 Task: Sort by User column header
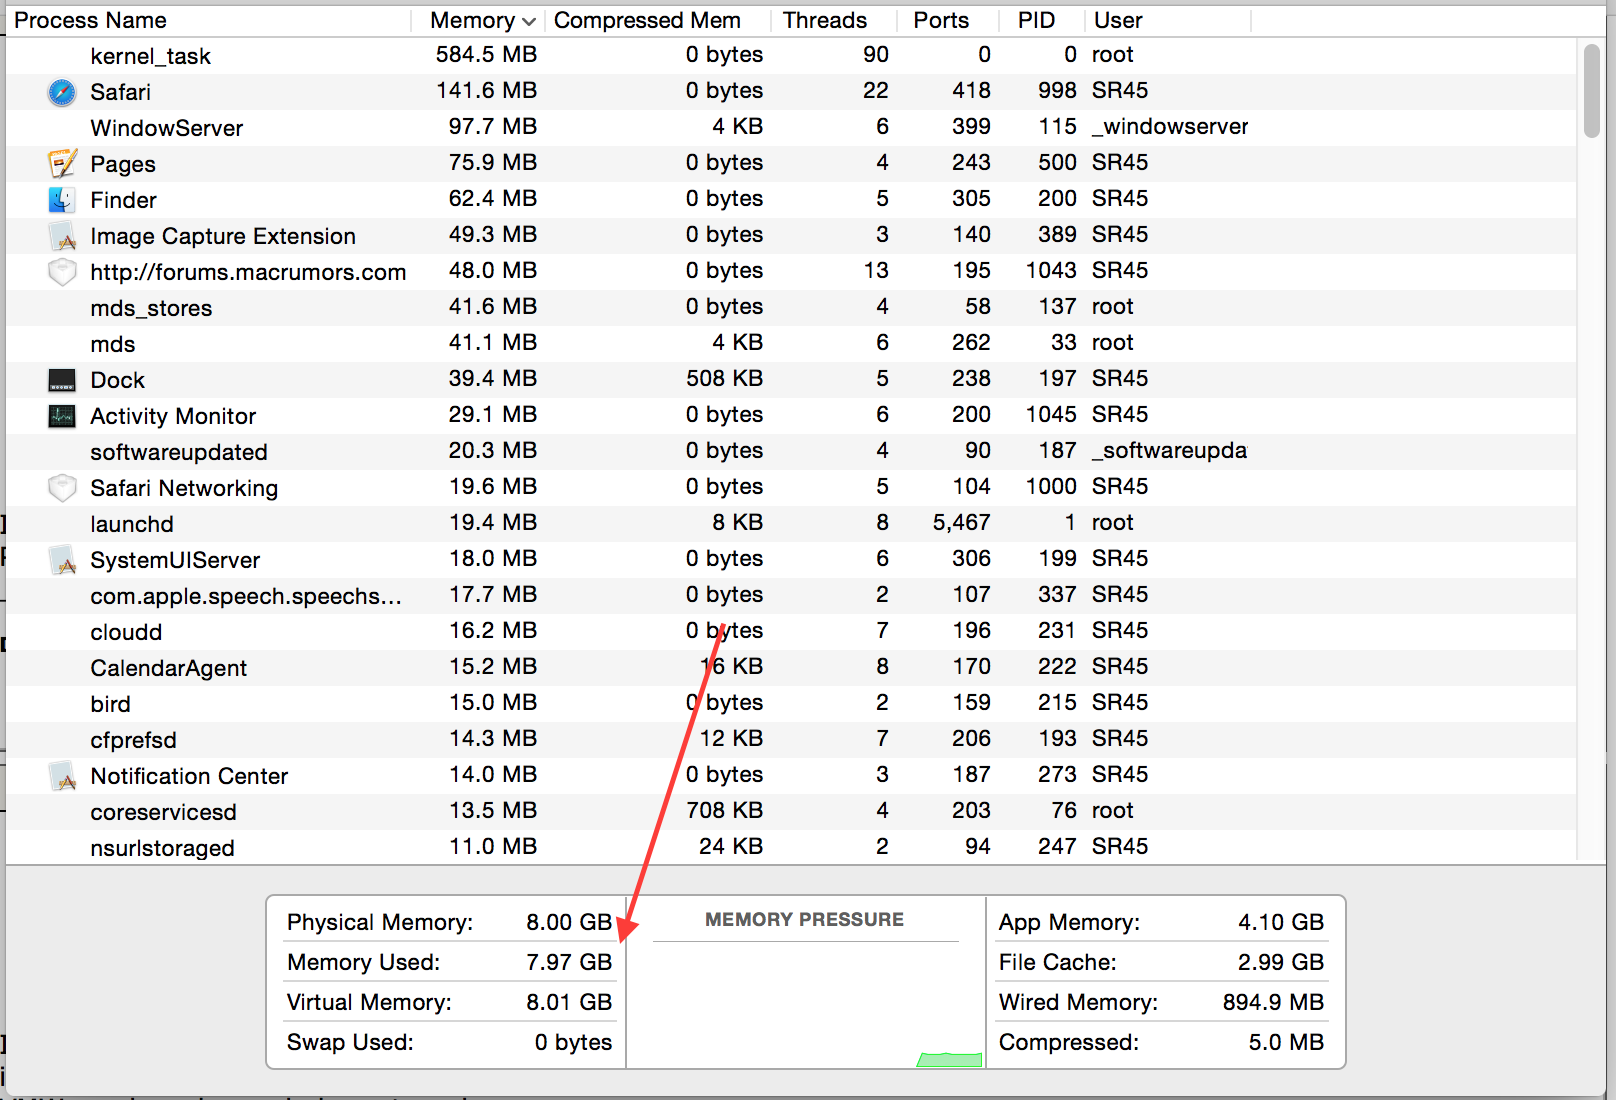pyautogui.click(x=1168, y=20)
